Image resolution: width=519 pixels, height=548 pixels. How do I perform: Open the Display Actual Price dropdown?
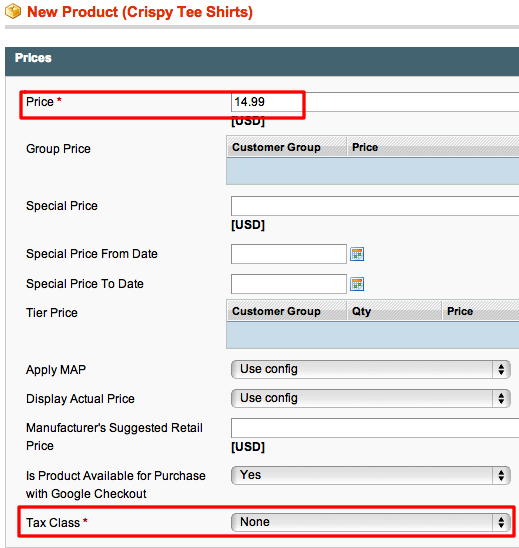click(x=371, y=398)
